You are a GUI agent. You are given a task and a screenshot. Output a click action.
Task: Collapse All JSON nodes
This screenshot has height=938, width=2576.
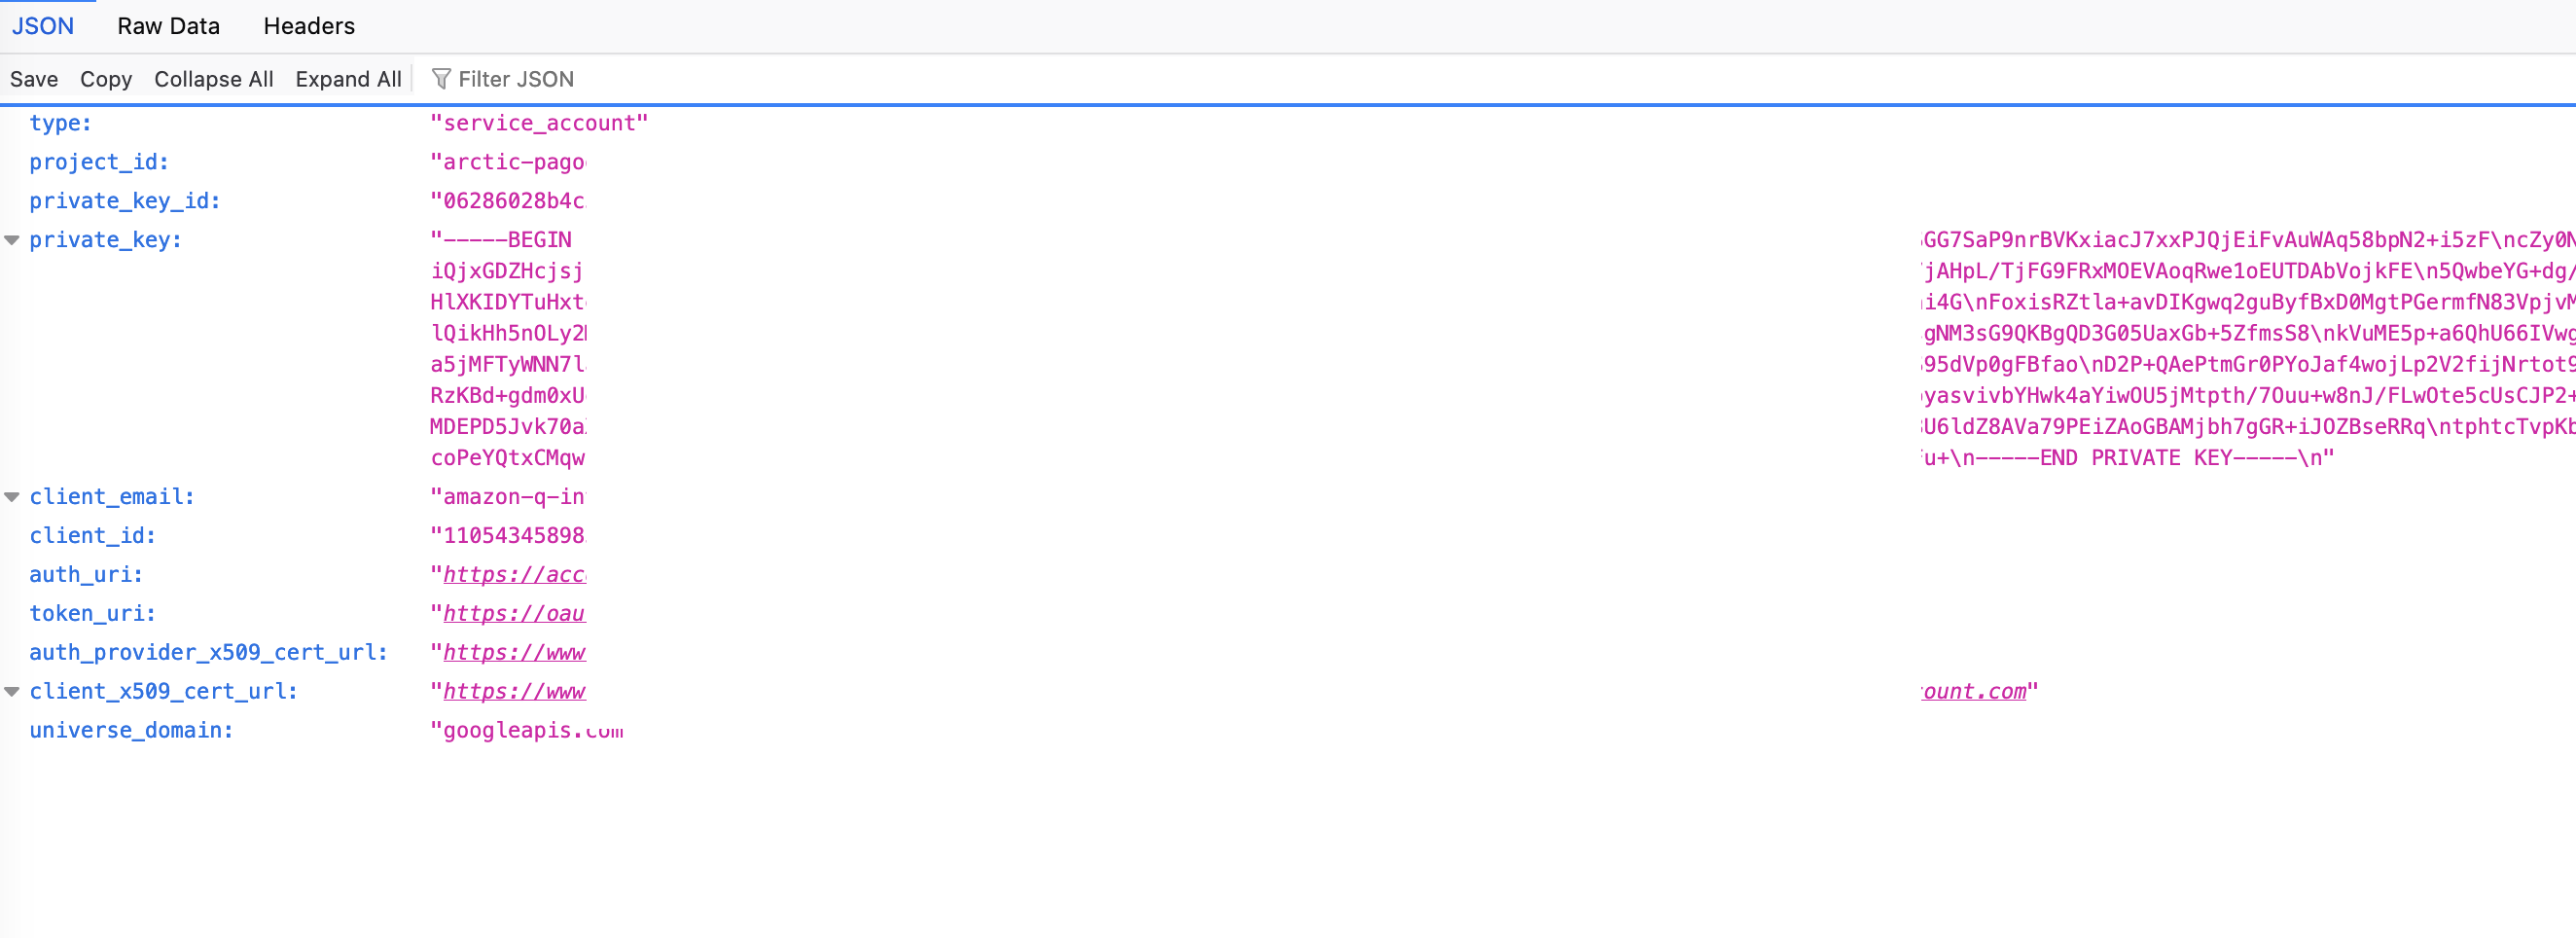(x=214, y=79)
